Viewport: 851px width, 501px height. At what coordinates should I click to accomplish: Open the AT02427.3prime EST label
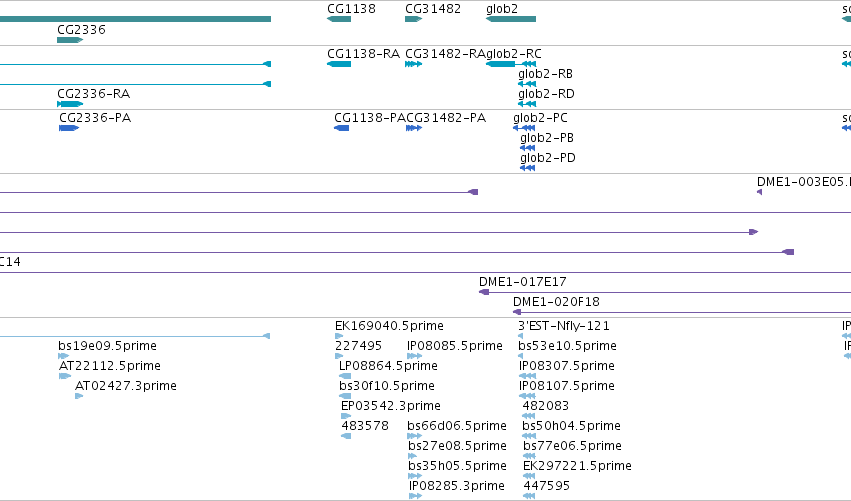click(126, 386)
